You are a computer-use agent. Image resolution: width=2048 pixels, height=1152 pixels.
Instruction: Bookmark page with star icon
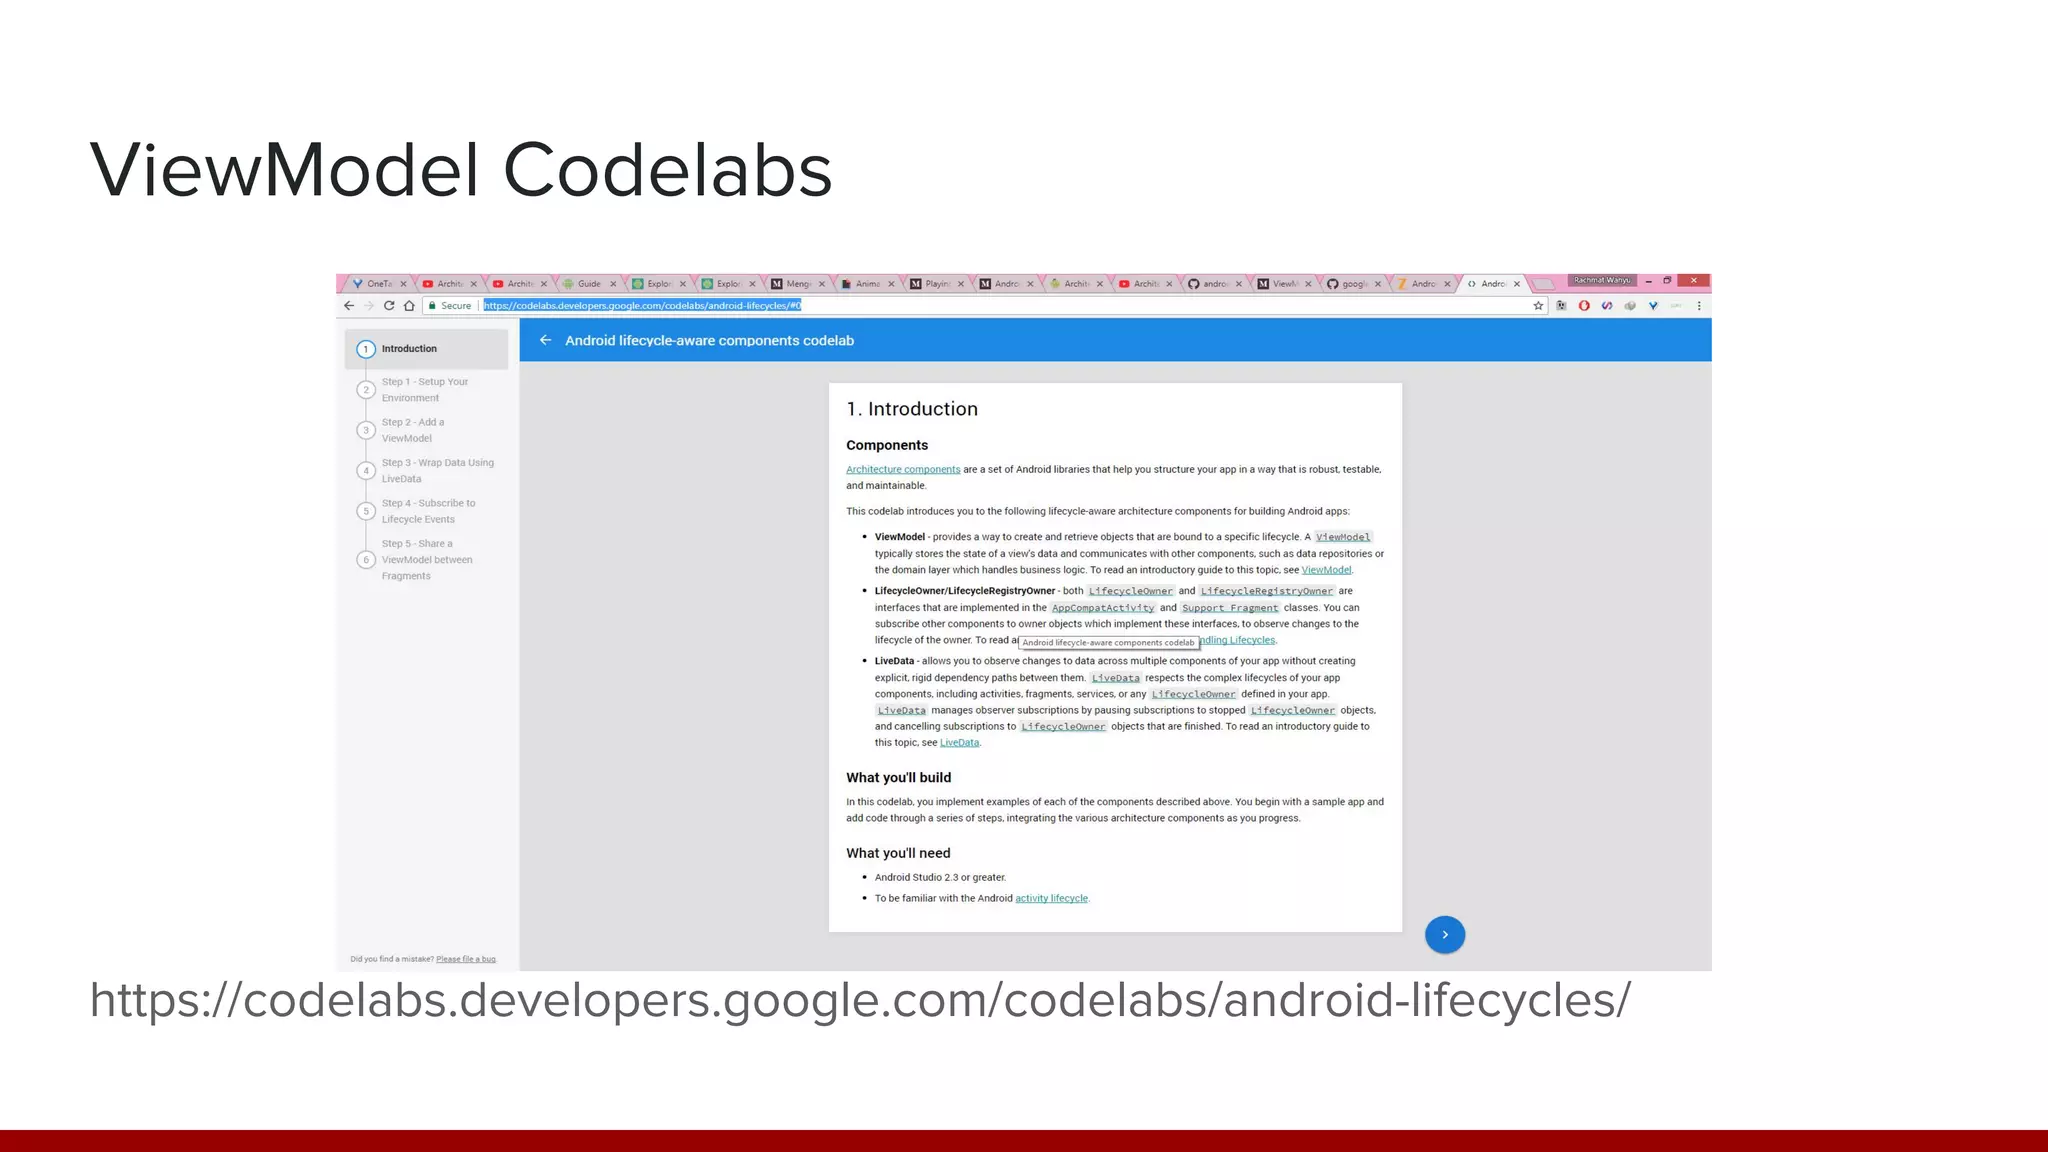[x=1538, y=306]
